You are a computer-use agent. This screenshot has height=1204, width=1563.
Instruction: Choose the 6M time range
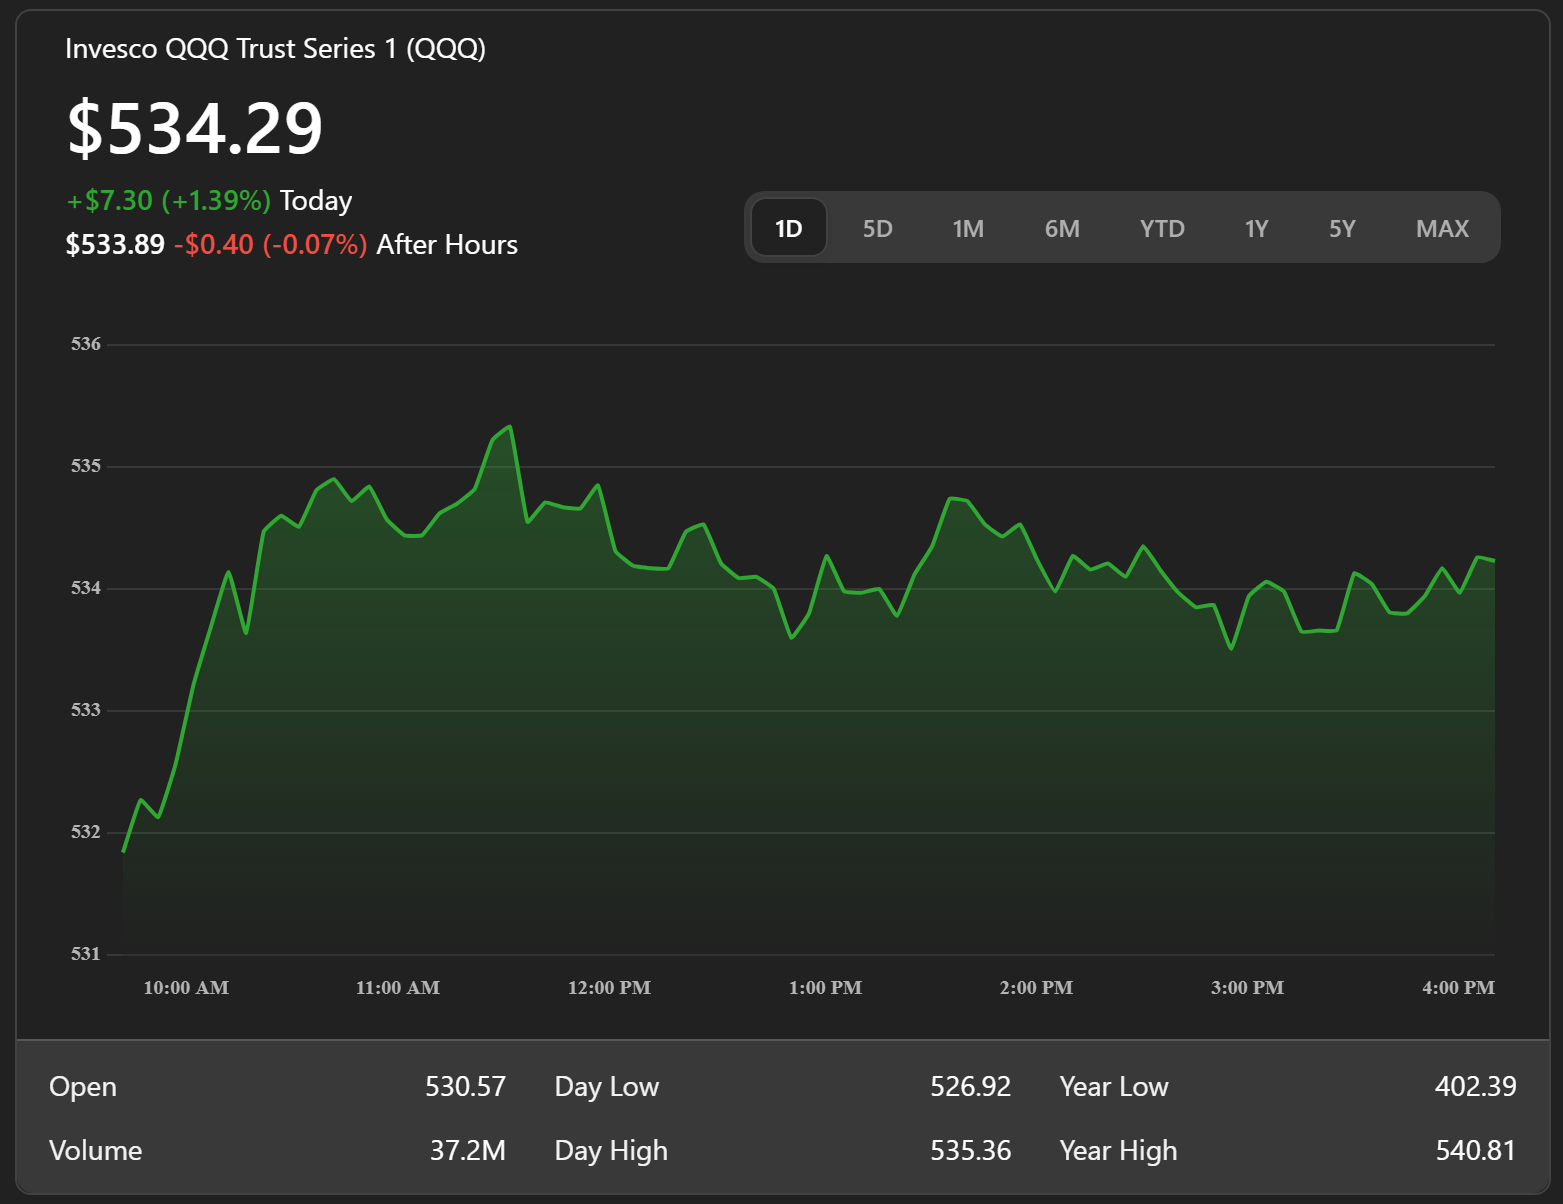(1062, 228)
